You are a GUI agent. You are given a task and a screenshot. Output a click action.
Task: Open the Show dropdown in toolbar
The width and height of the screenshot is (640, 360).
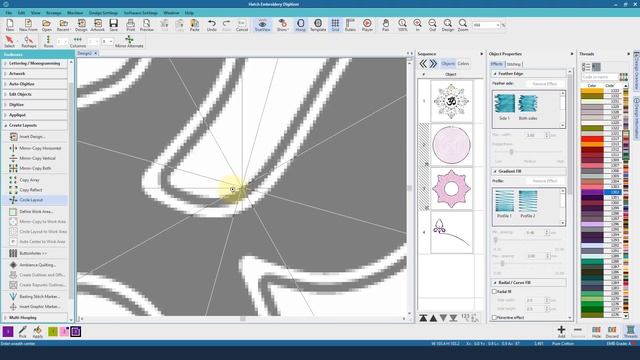click(x=282, y=25)
